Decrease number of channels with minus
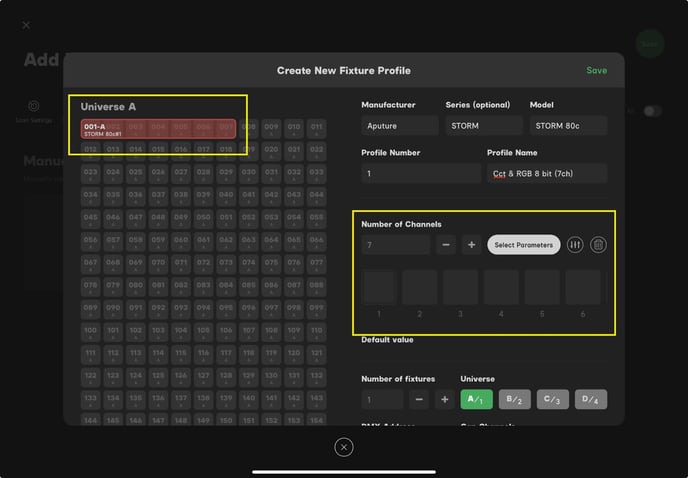The width and height of the screenshot is (688, 478). 446,245
